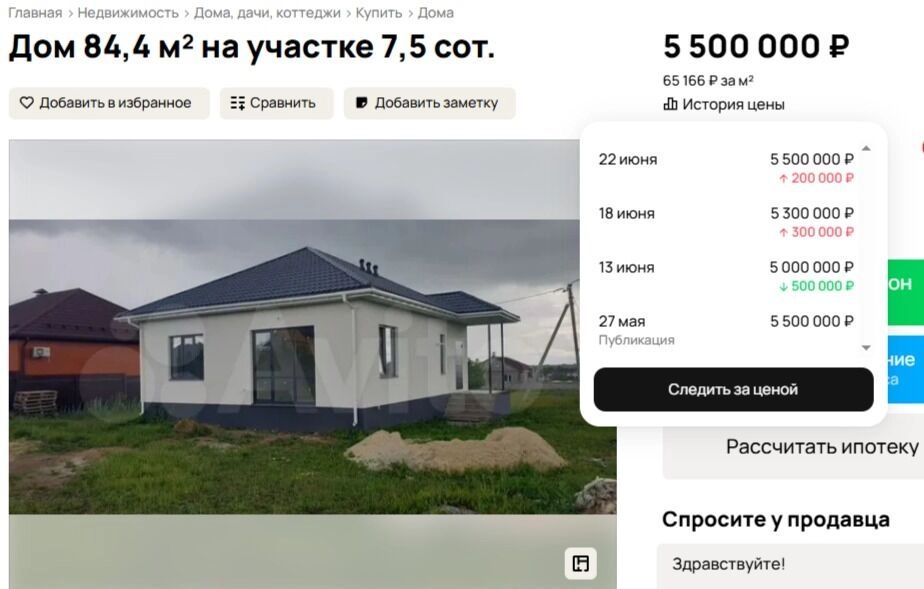Click the Рассчитать ипотеку button

click(x=793, y=447)
